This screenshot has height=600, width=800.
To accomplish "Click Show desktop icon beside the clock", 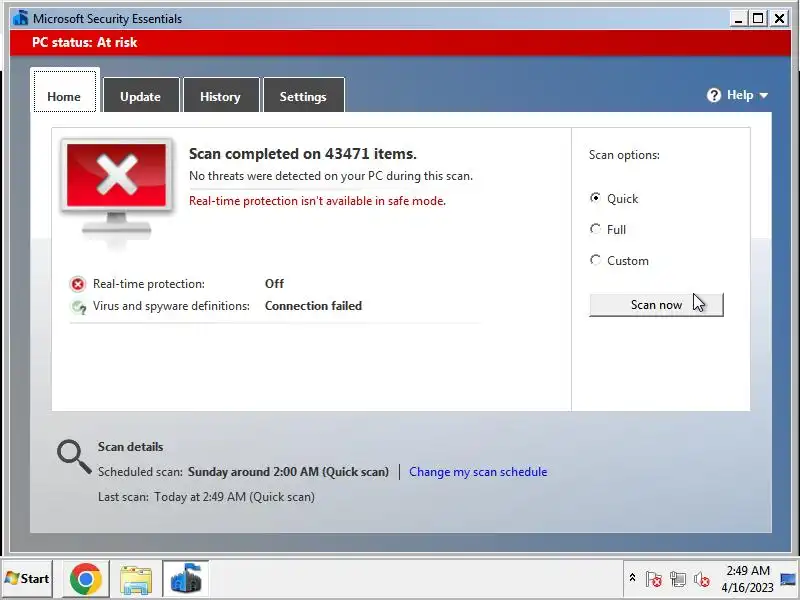I will coord(788,579).
